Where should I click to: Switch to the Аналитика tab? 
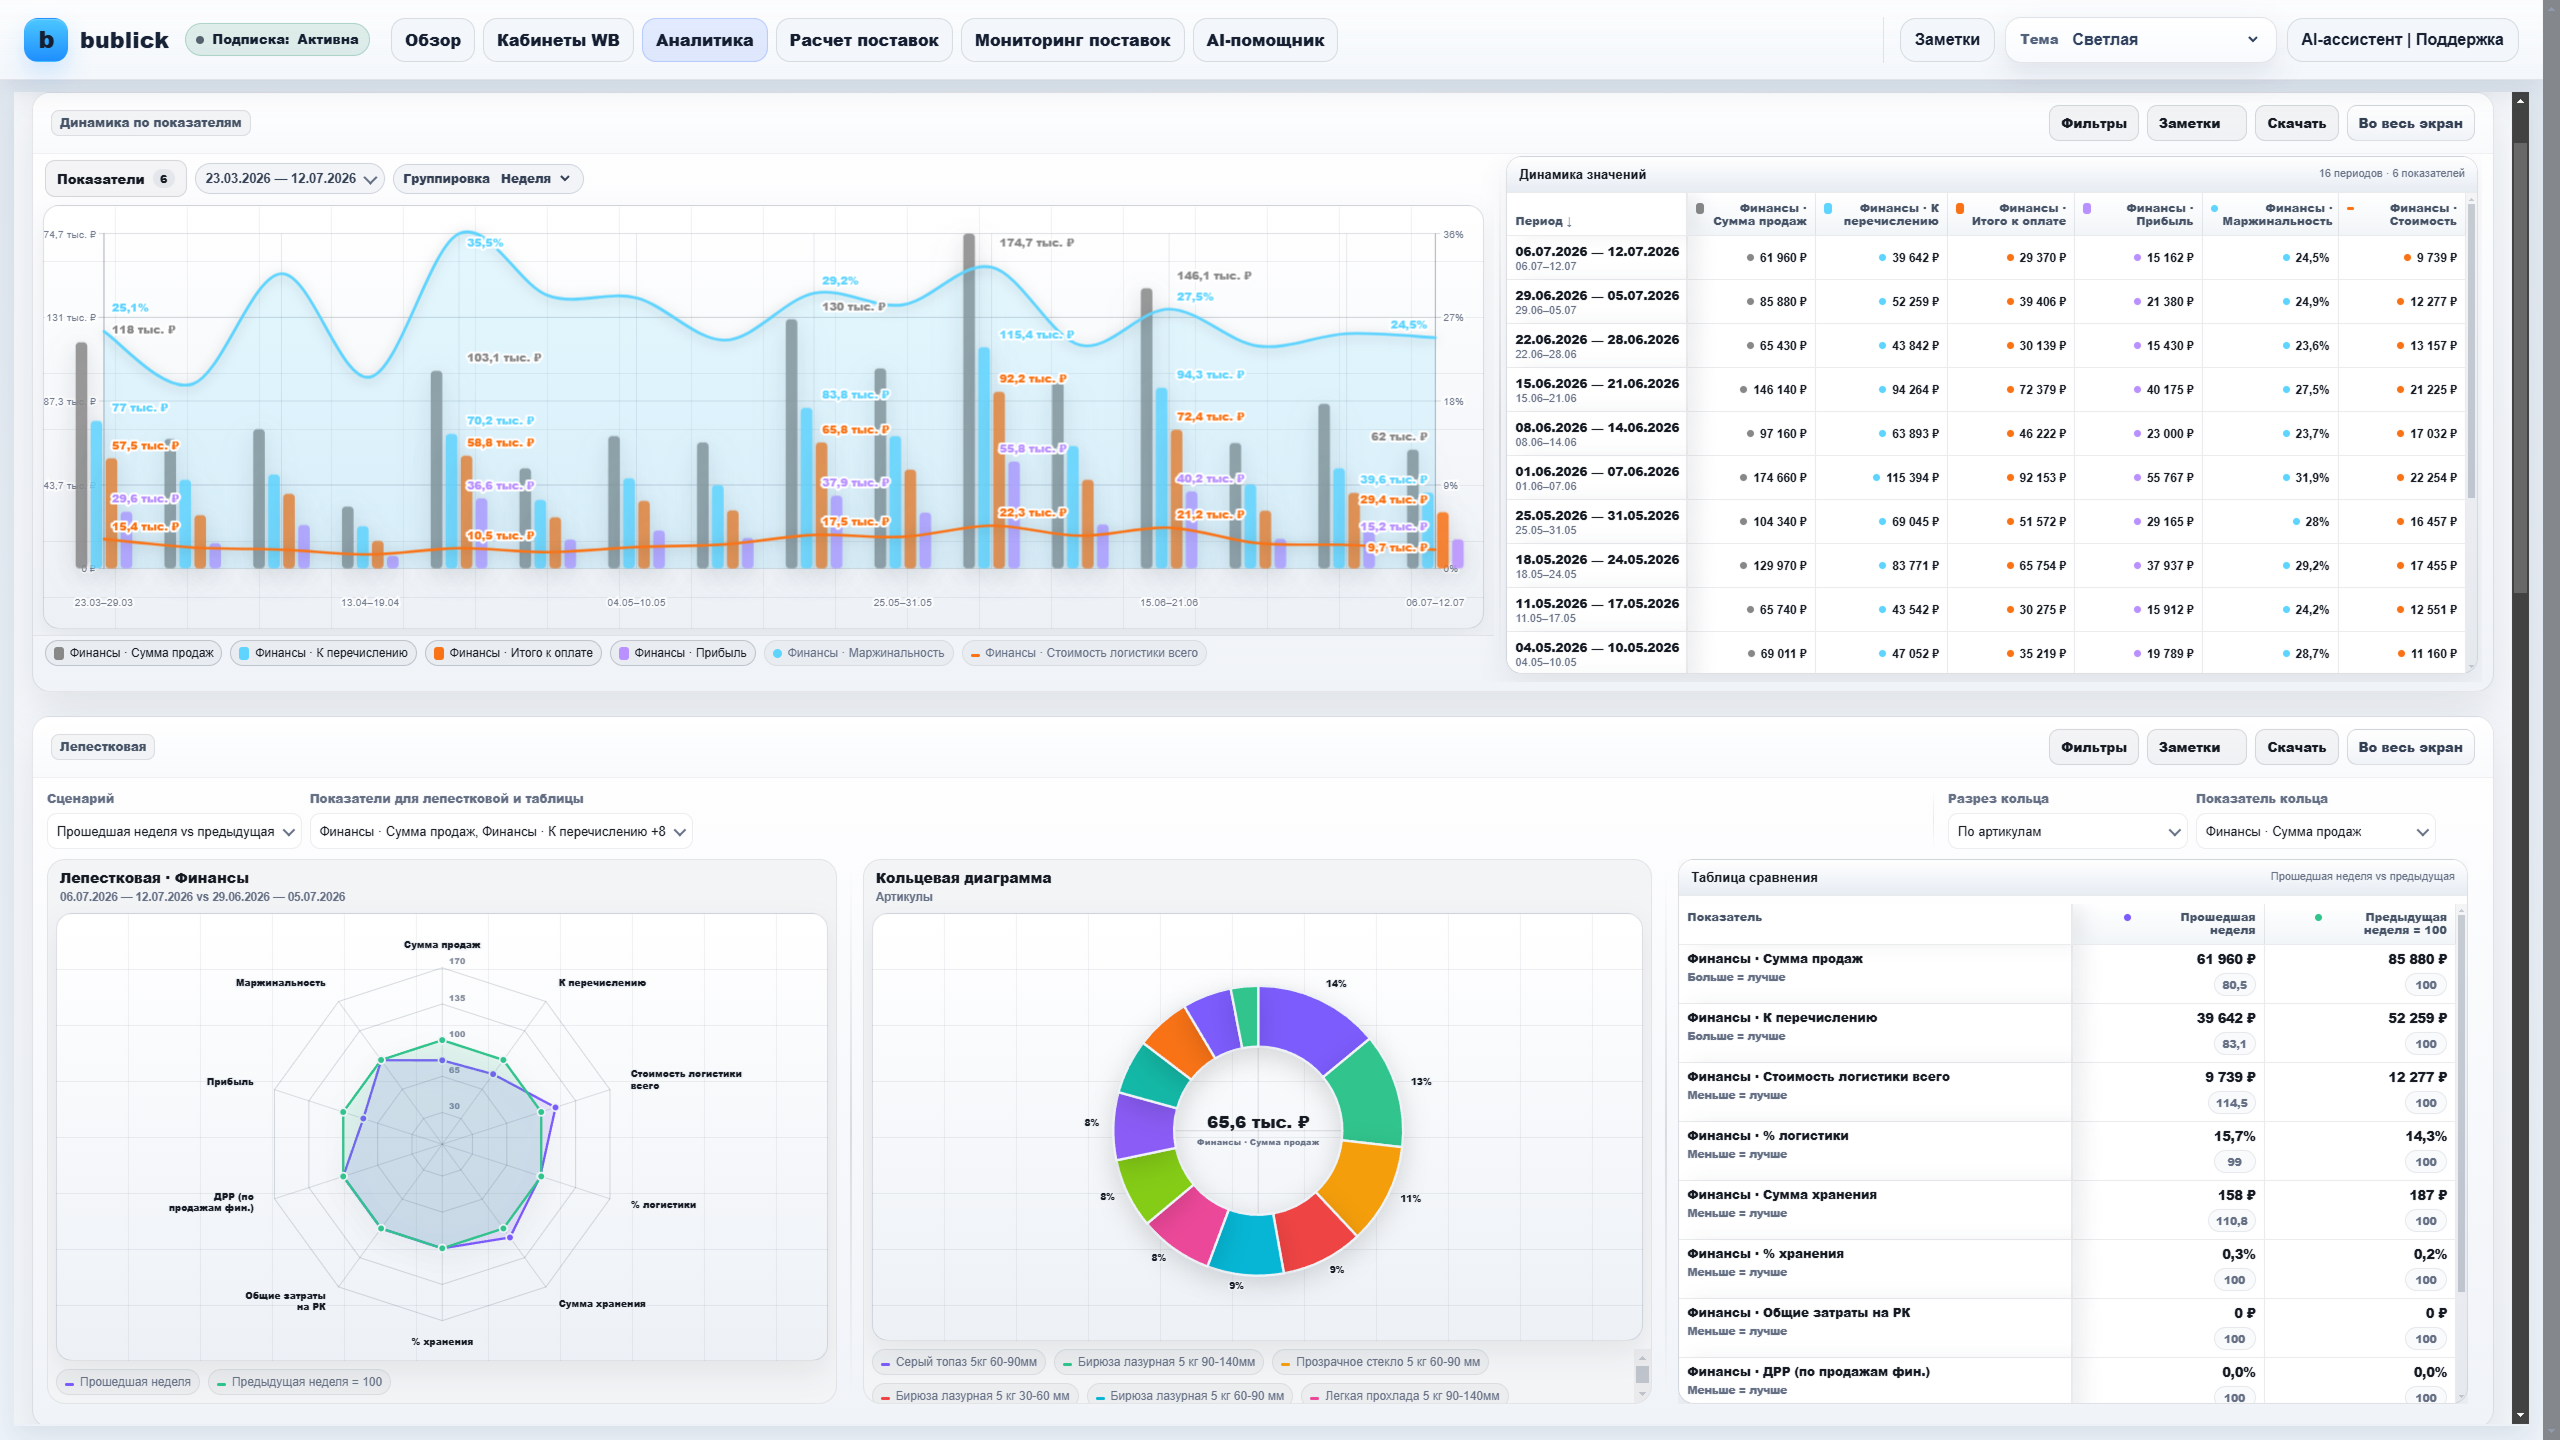click(x=704, y=40)
